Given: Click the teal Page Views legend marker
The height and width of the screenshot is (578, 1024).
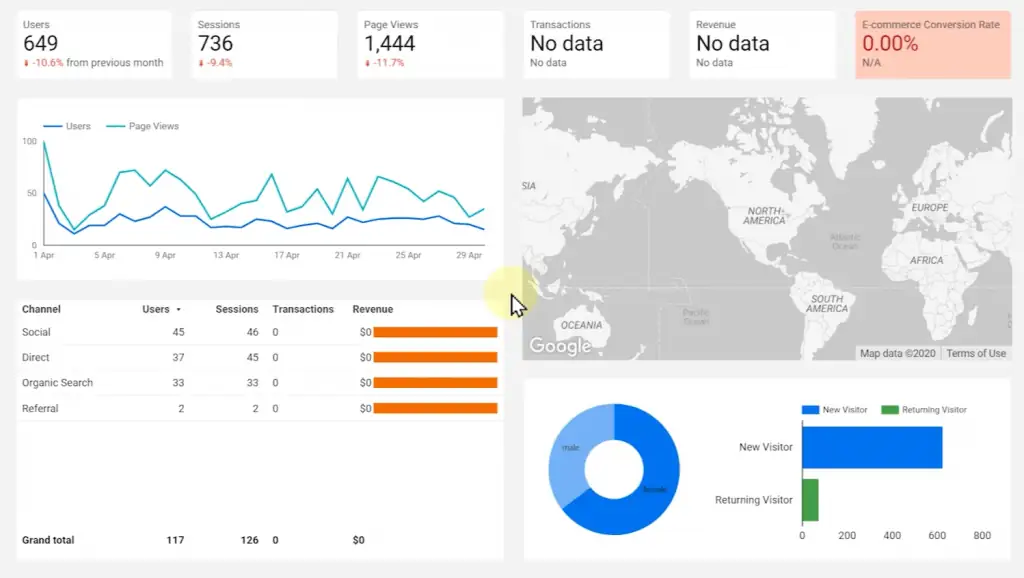Looking at the screenshot, I should pyautogui.click(x=117, y=126).
